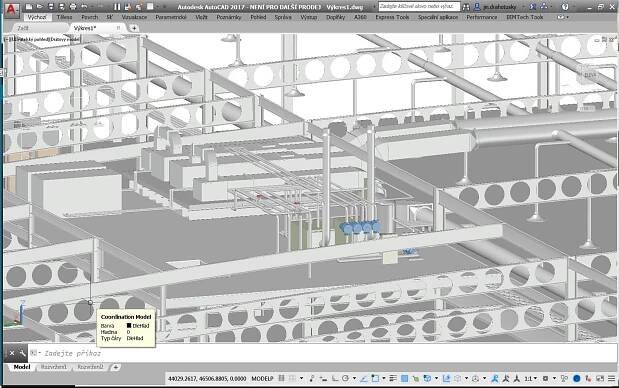Add new drawing tab with plus button
619x388 pixels.
pyautogui.click(x=134, y=28)
